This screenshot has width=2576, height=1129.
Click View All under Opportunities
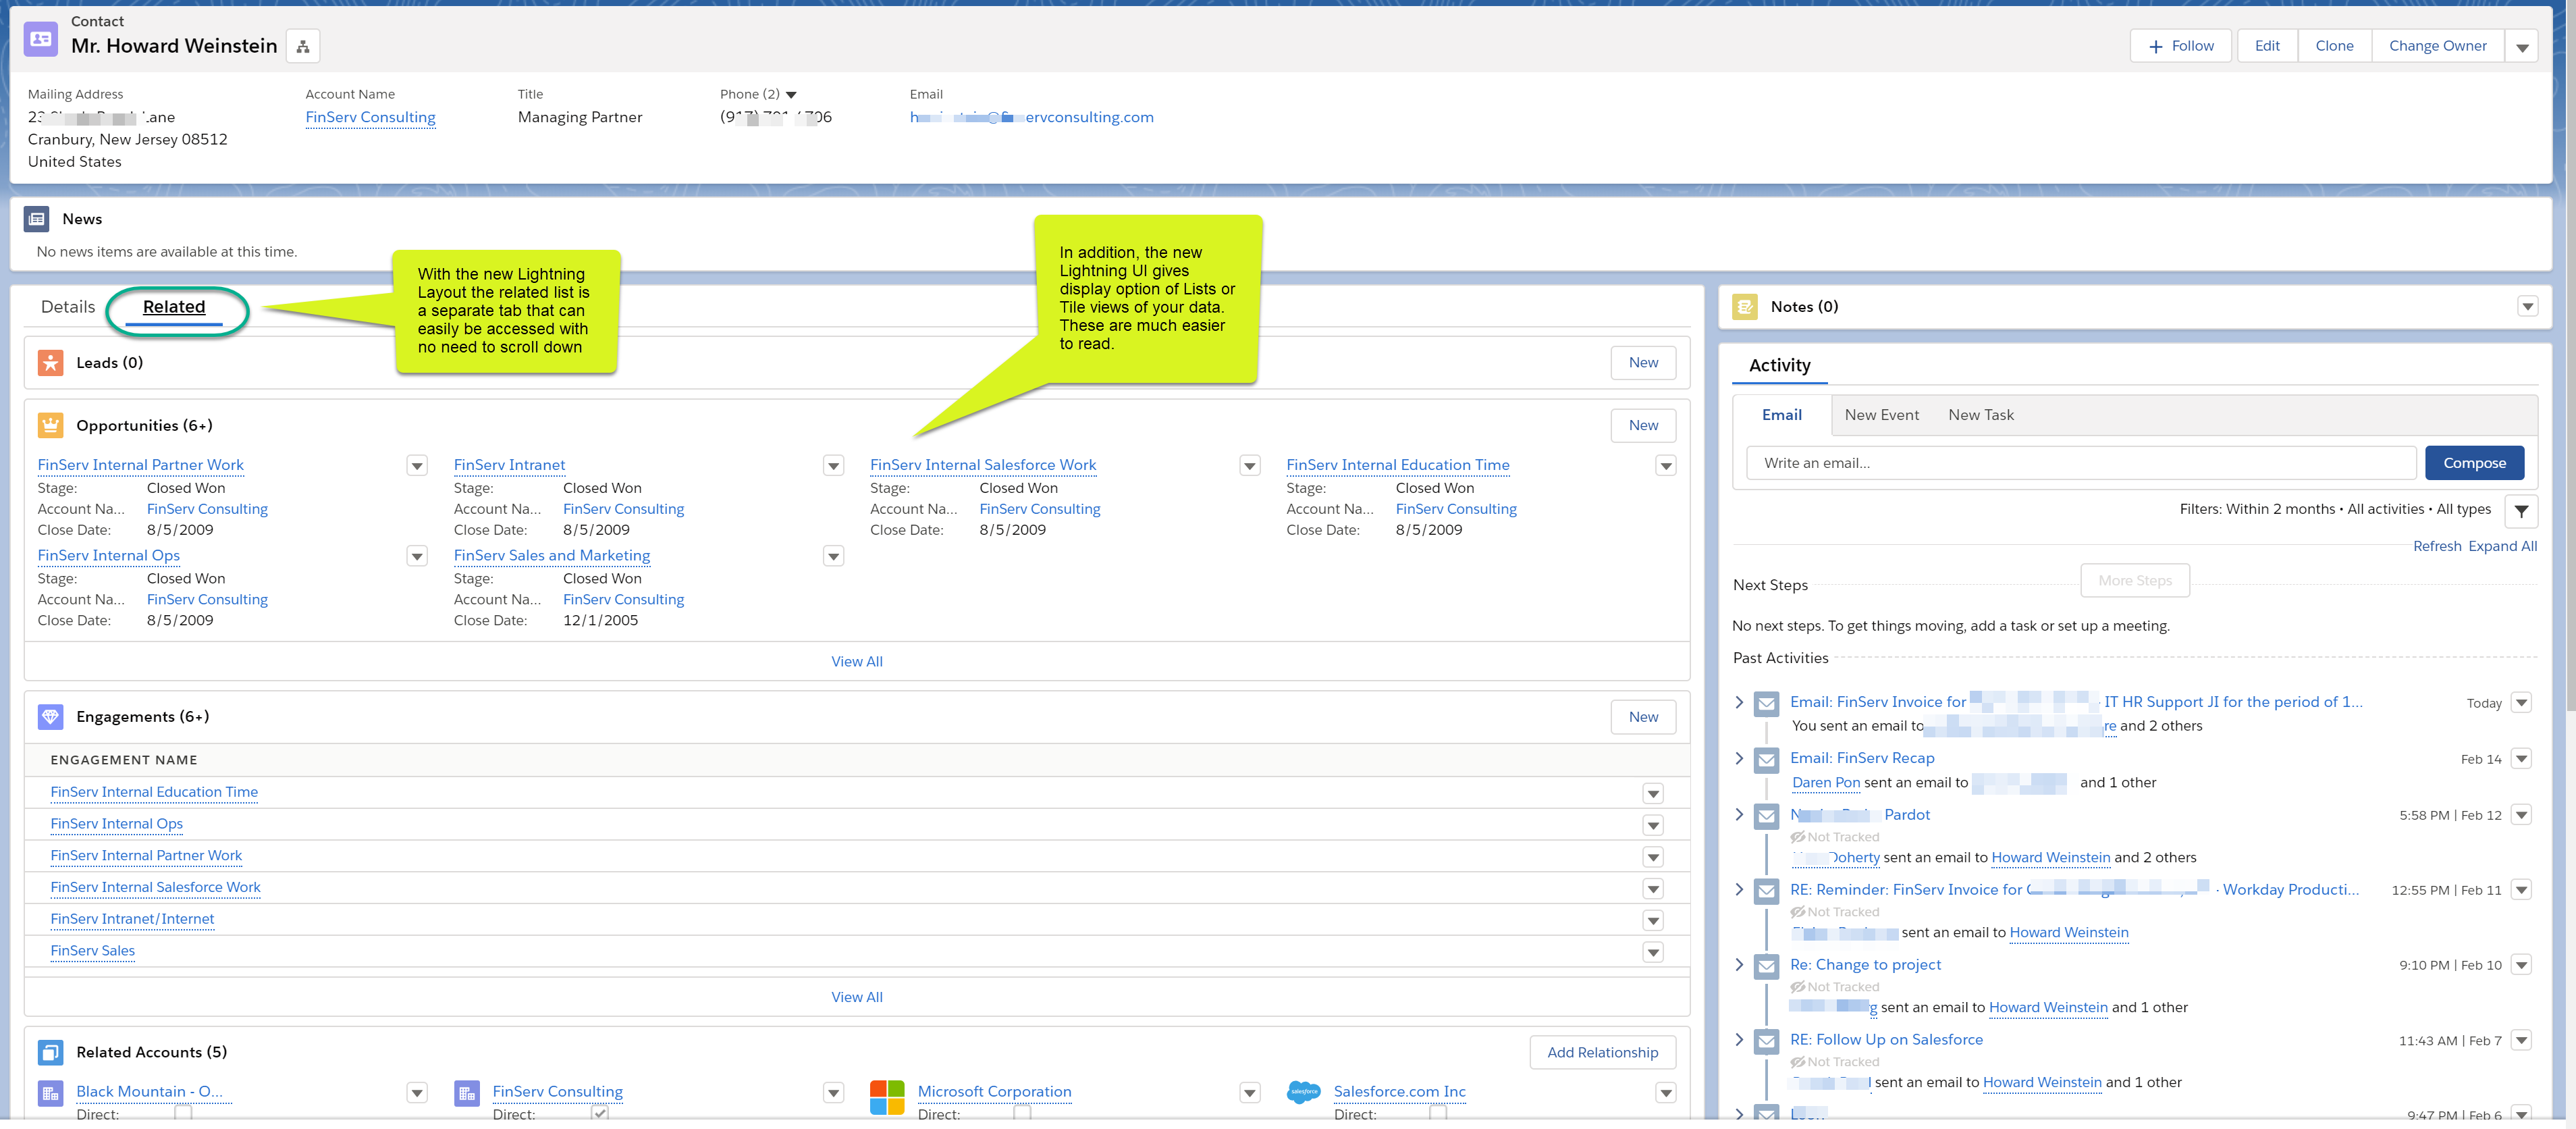pos(856,661)
